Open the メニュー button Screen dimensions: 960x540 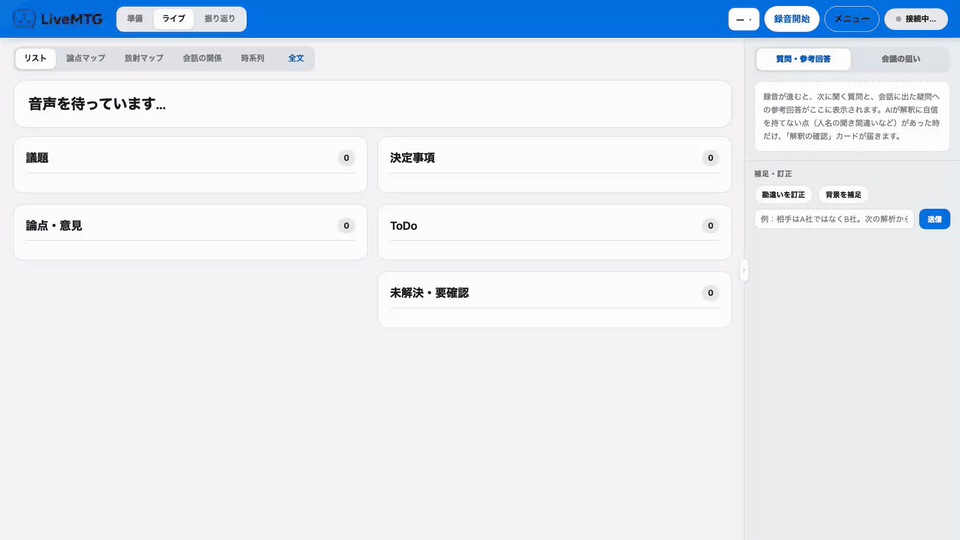[852, 19]
